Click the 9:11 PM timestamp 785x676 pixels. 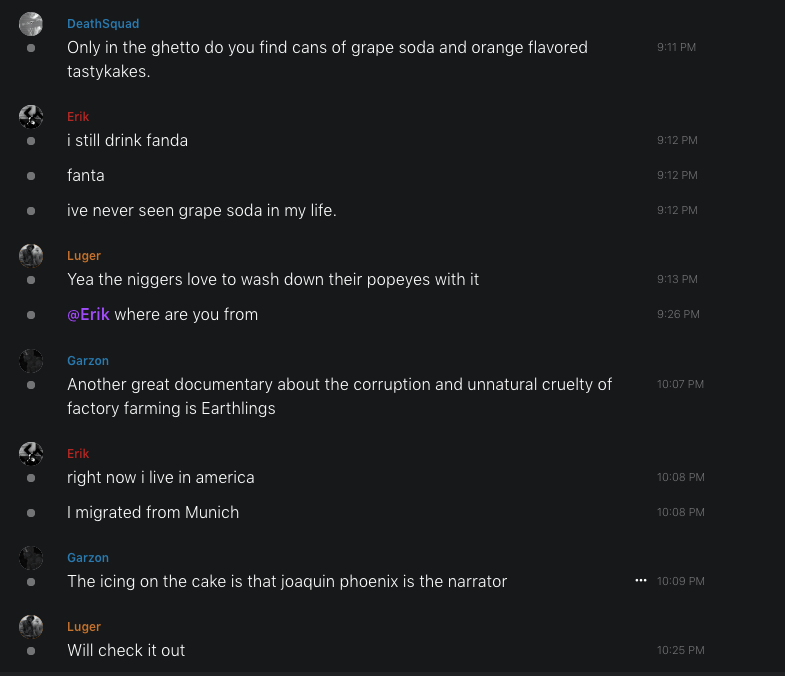point(677,47)
